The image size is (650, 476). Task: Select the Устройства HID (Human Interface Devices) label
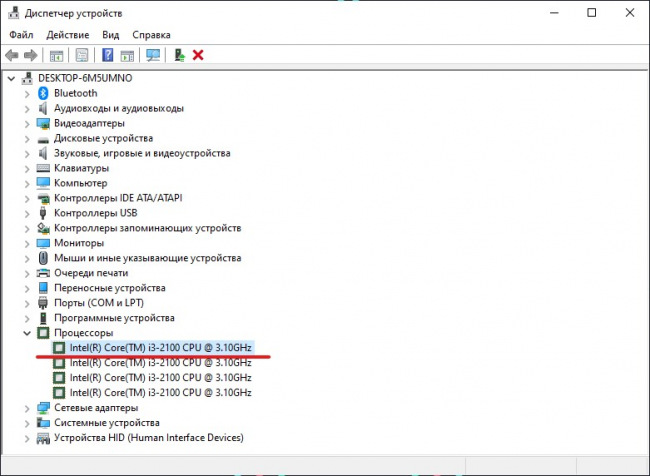(149, 437)
